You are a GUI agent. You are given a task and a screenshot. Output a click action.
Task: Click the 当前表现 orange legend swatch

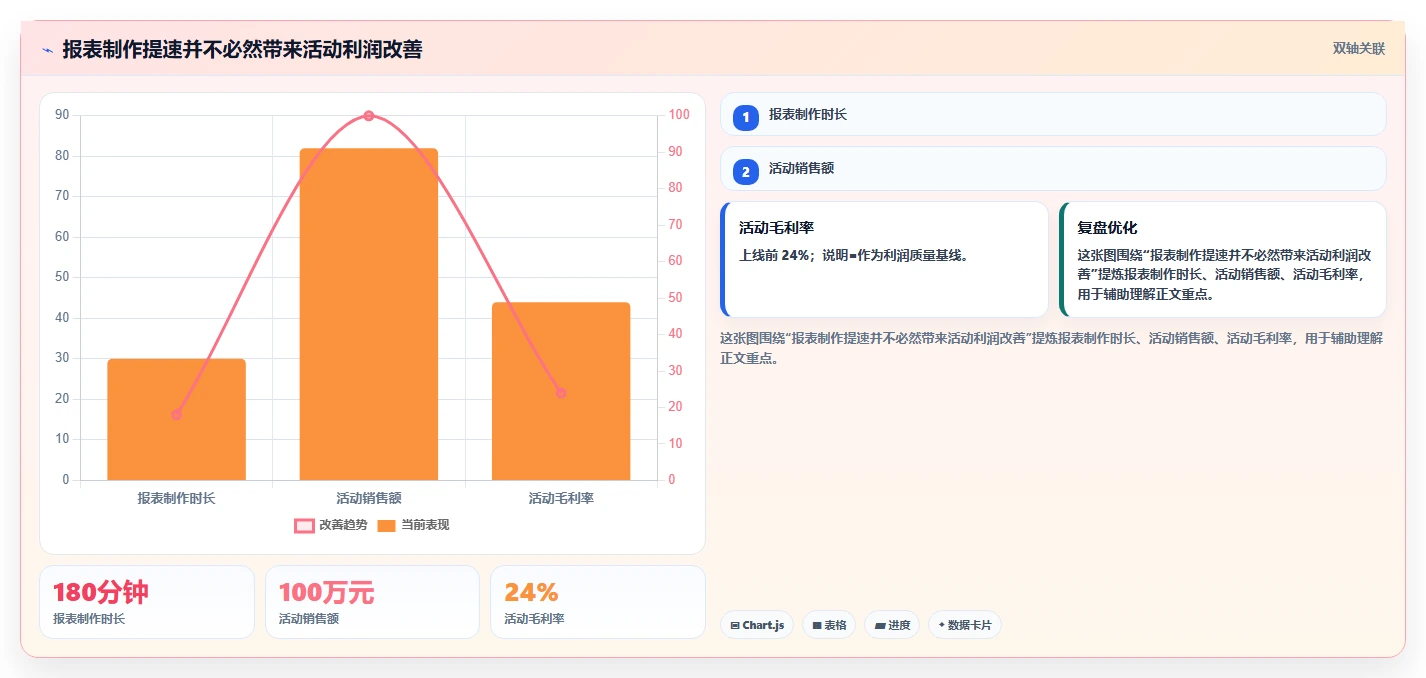387,526
